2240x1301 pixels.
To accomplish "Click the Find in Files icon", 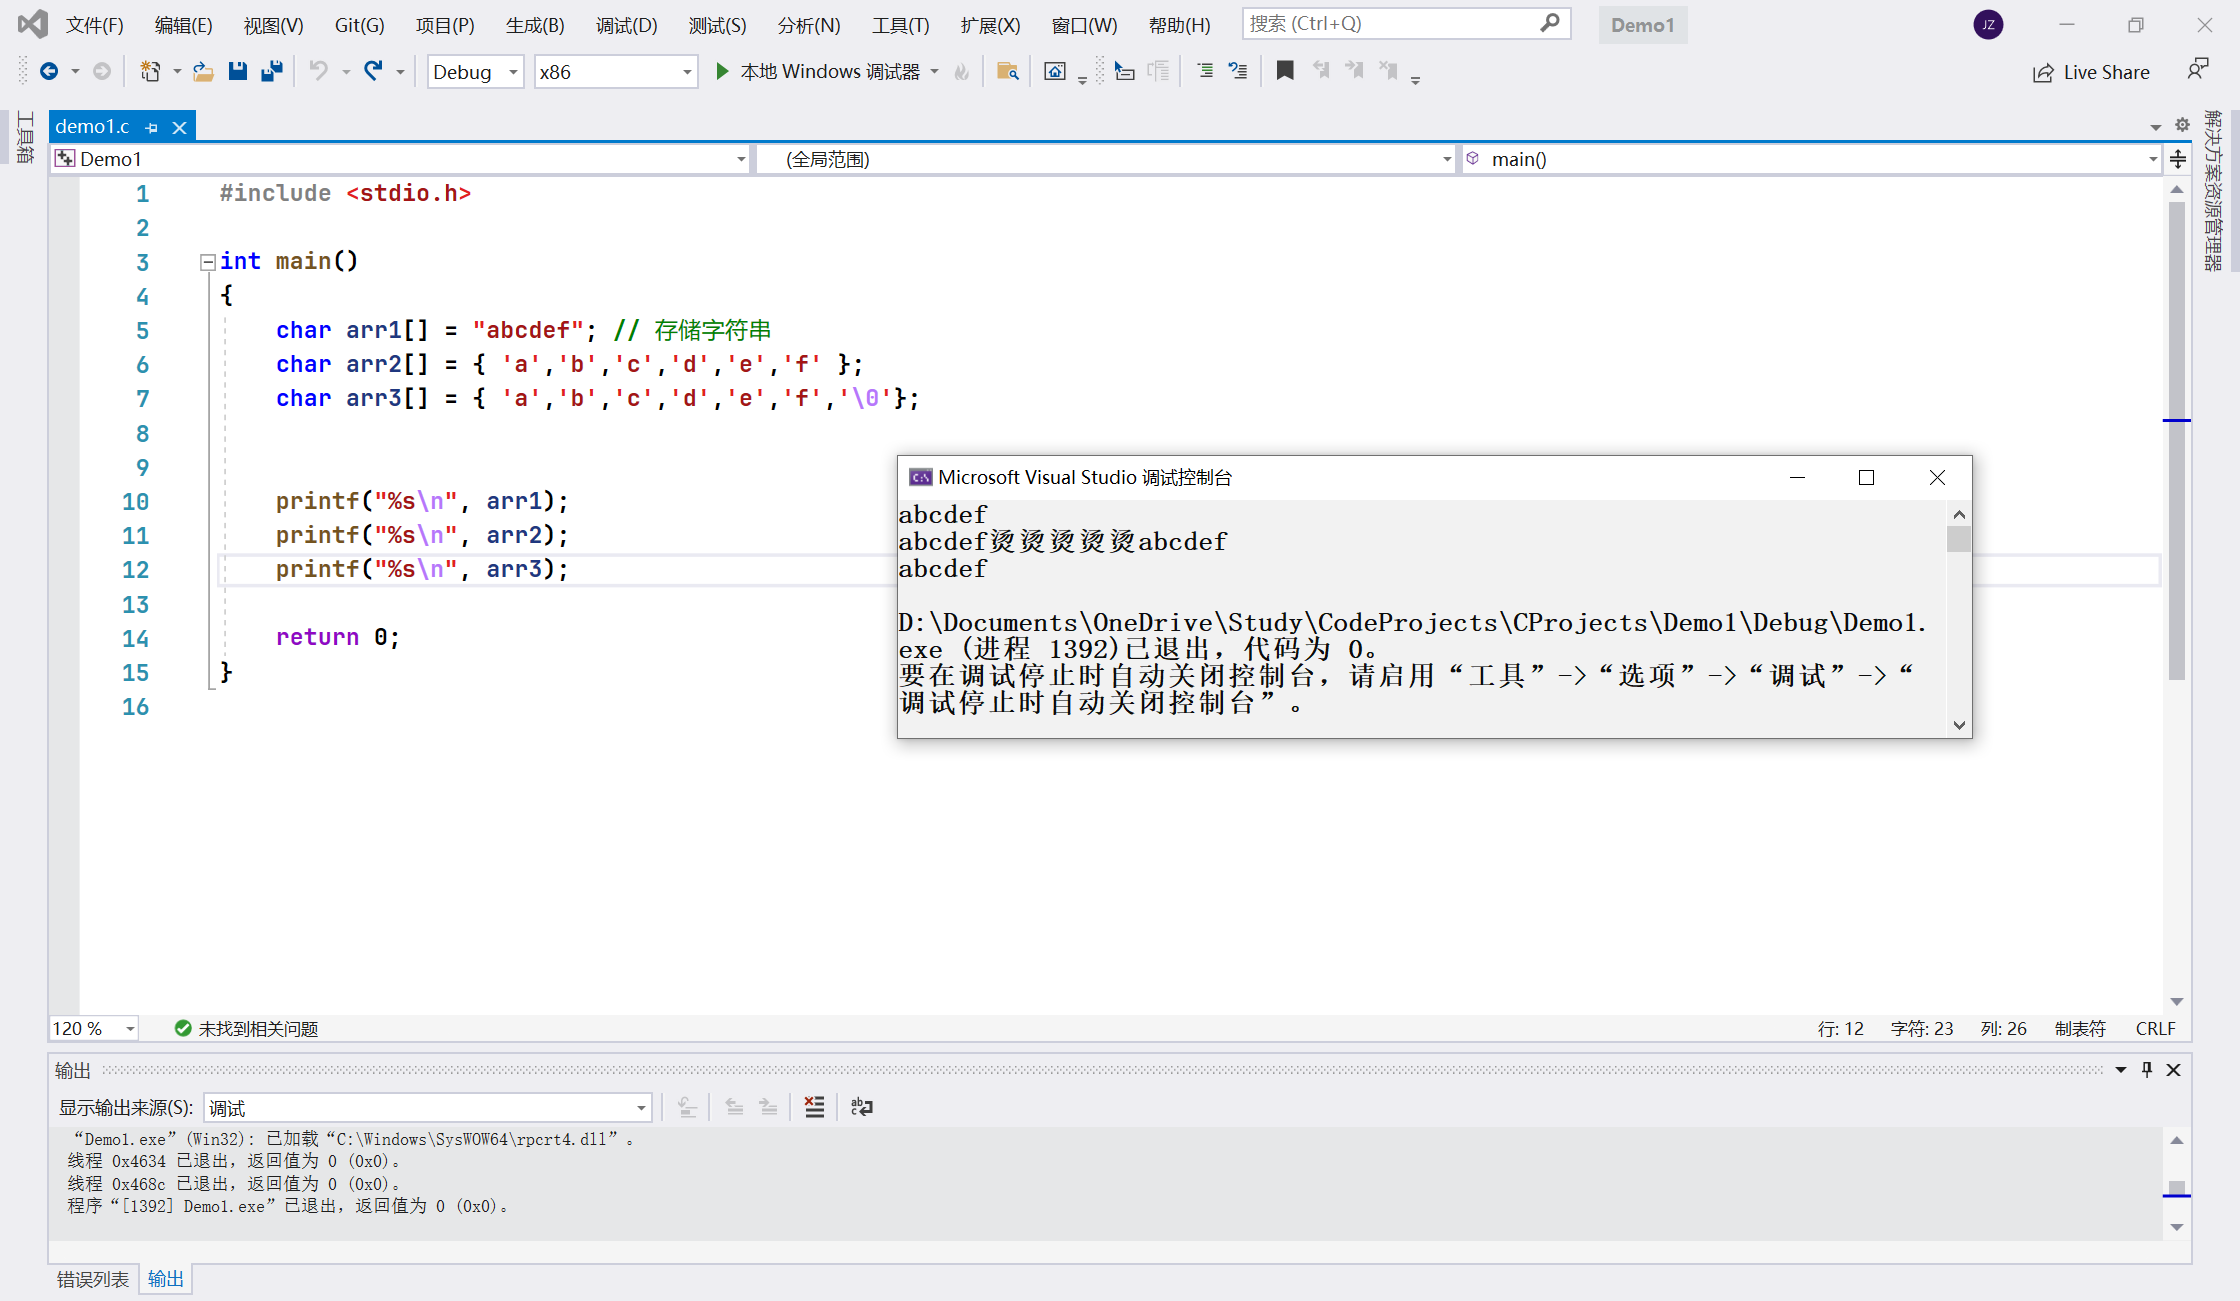I will (x=1007, y=71).
